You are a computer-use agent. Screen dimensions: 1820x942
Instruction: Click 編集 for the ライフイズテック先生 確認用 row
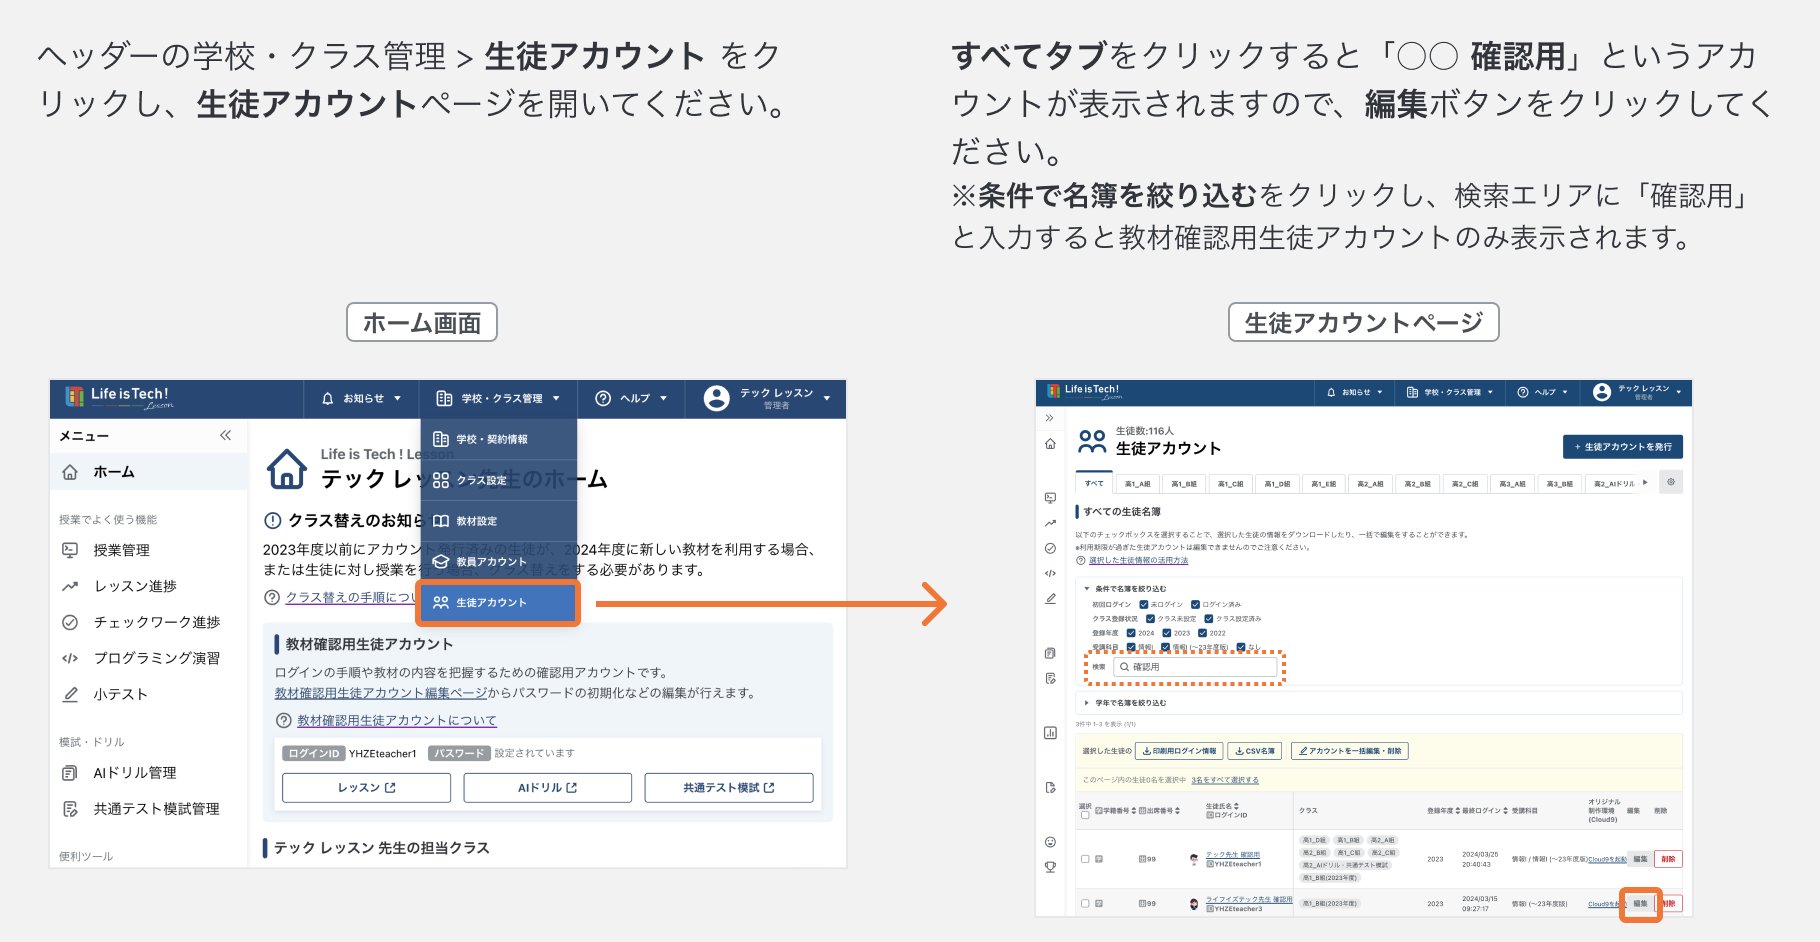[x=1640, y=904]
